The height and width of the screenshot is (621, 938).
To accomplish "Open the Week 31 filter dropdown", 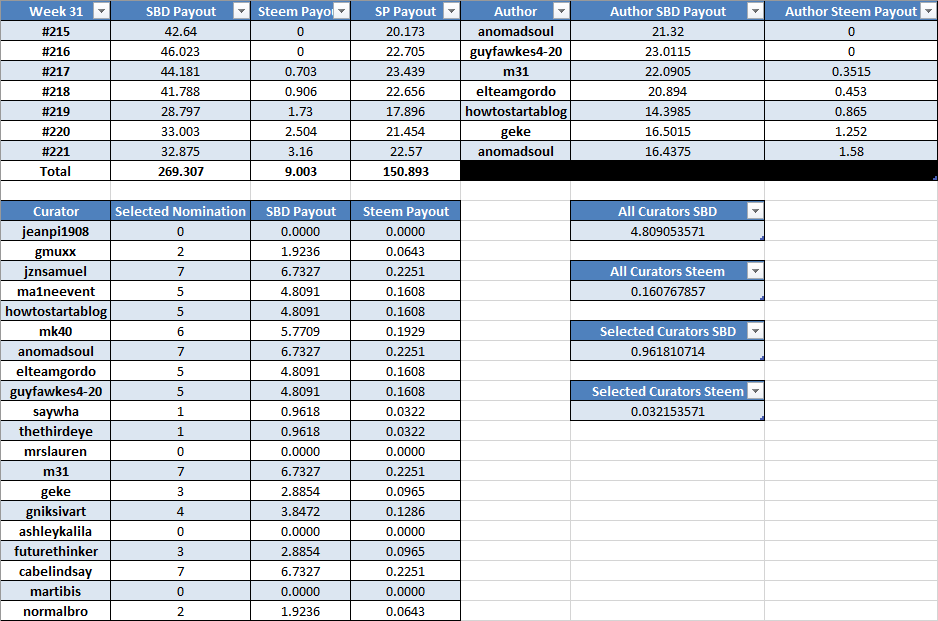I will click(102, 11).
